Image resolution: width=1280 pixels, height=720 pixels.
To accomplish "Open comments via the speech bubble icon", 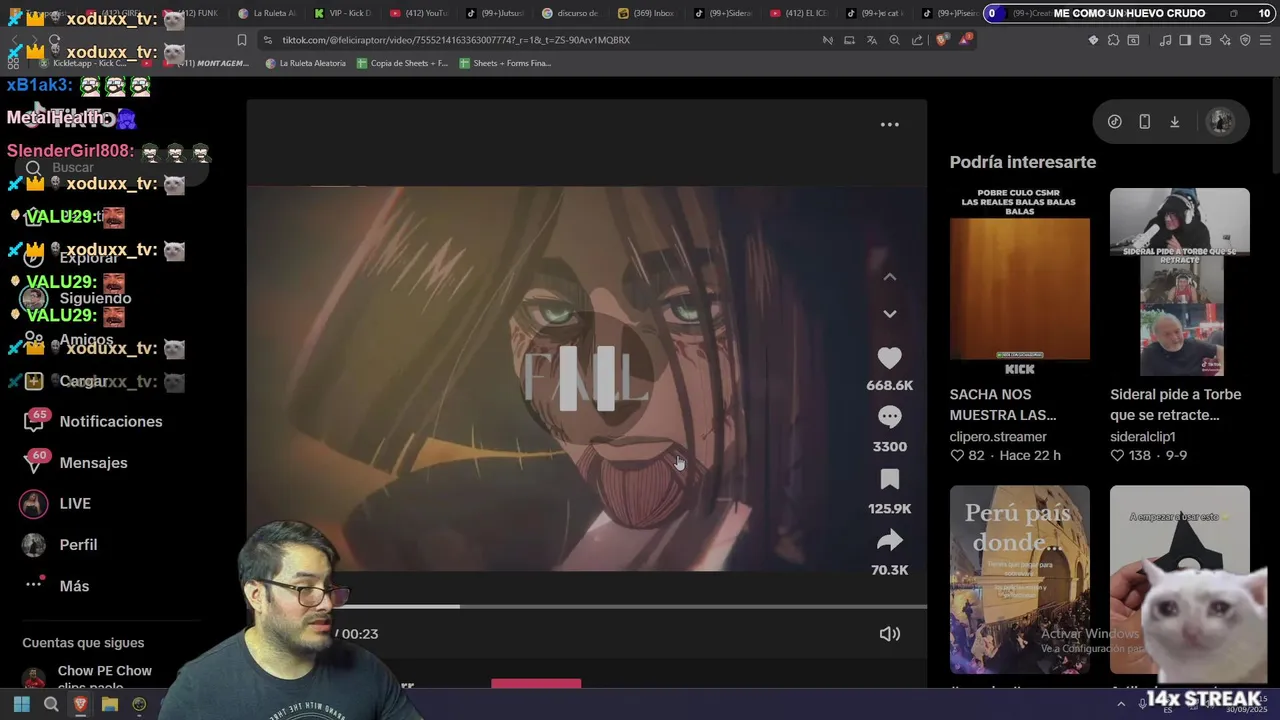I will pos(889,416).
